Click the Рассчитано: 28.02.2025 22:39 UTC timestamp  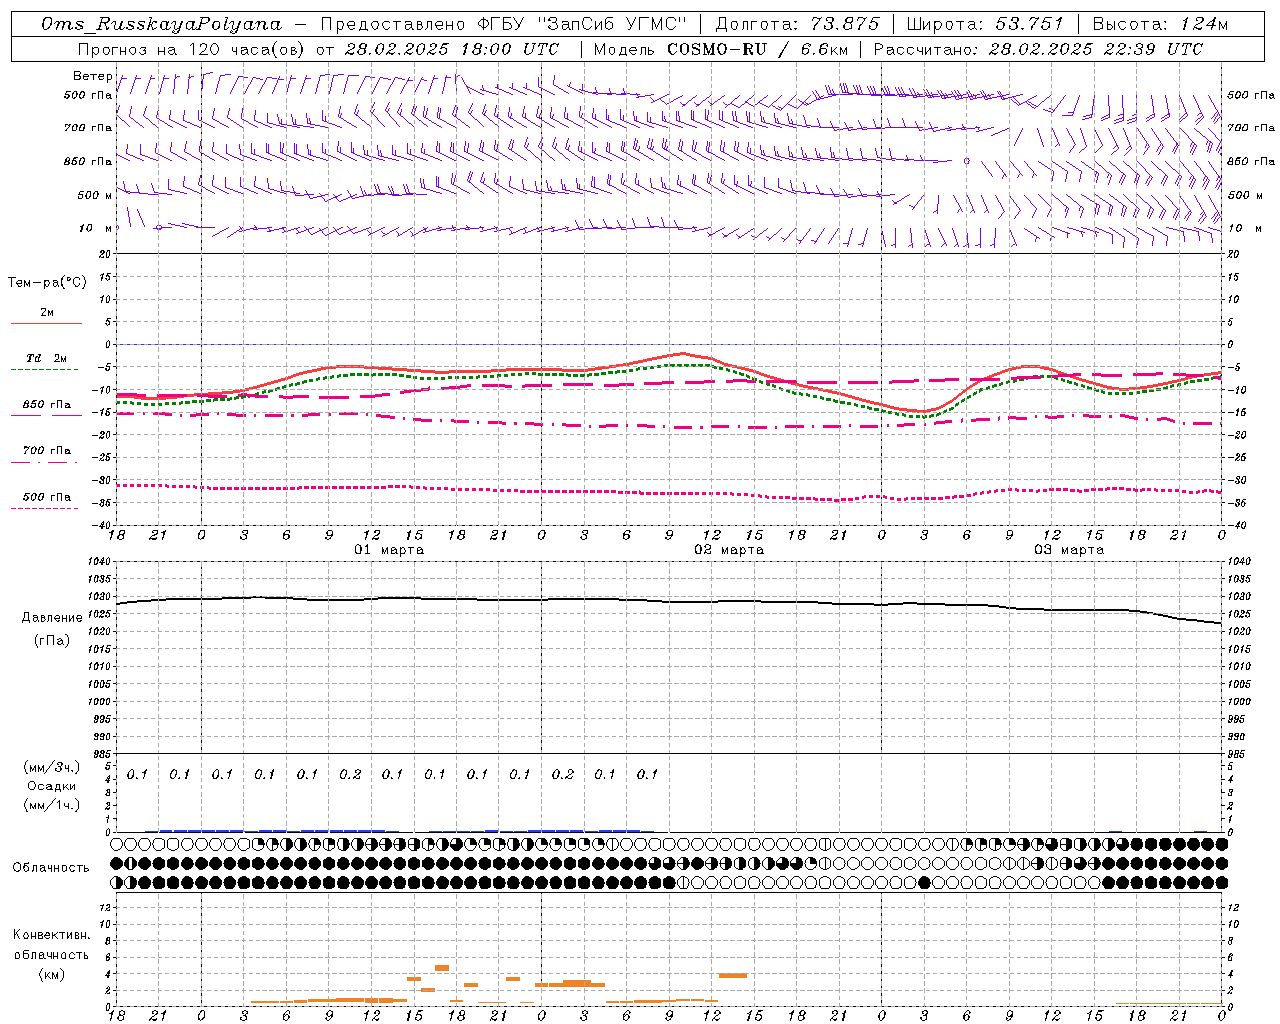tap(1038, 49)
